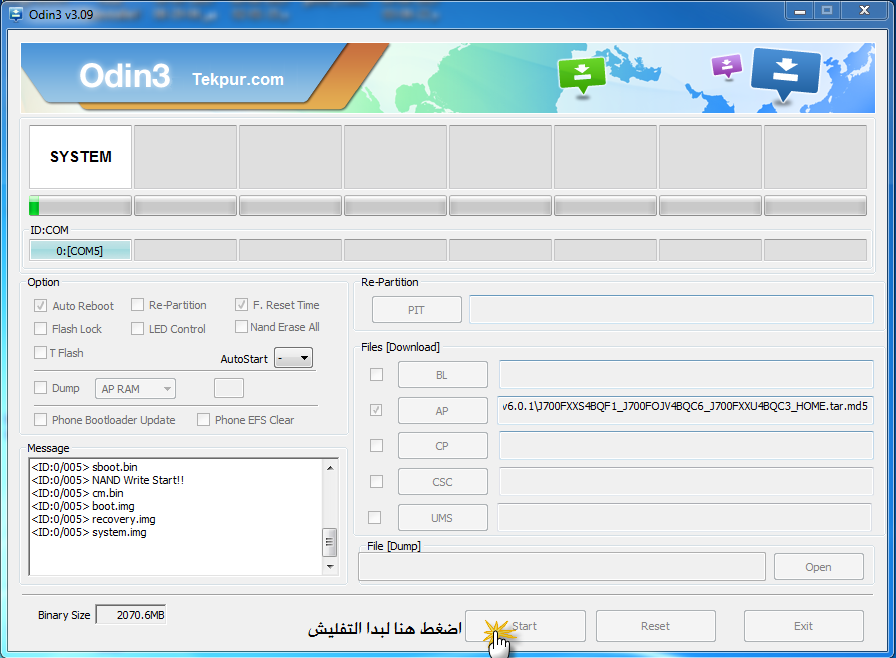
Task: Click the BL file button
Action: tap(443, 375)
